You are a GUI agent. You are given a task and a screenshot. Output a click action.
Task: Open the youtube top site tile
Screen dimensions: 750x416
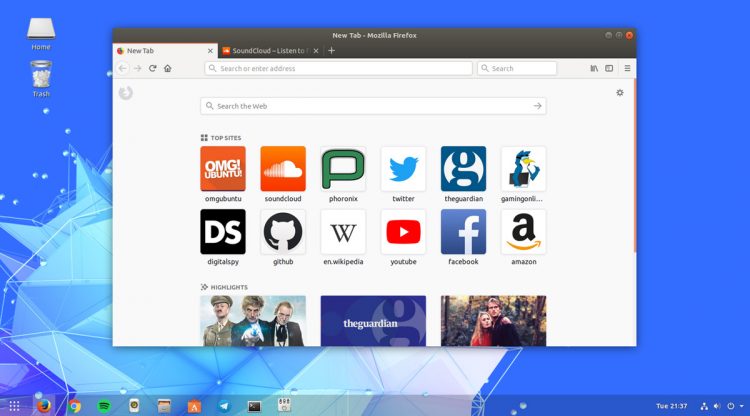pyautogui.click(x=403, y=232)
